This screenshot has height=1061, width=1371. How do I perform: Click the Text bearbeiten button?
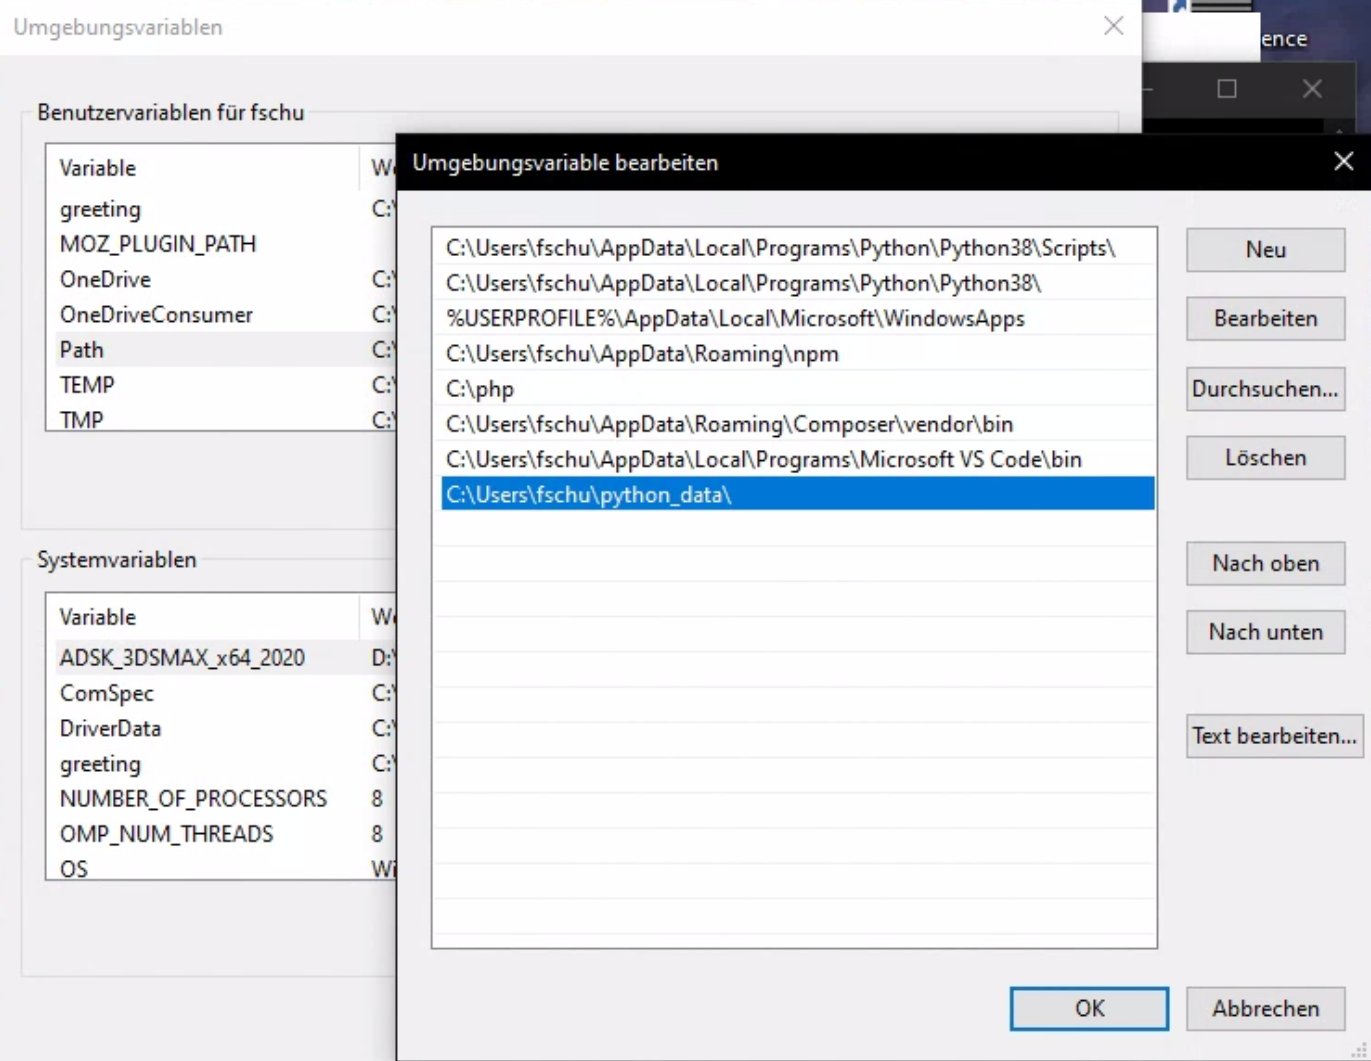coord(1273,735)
